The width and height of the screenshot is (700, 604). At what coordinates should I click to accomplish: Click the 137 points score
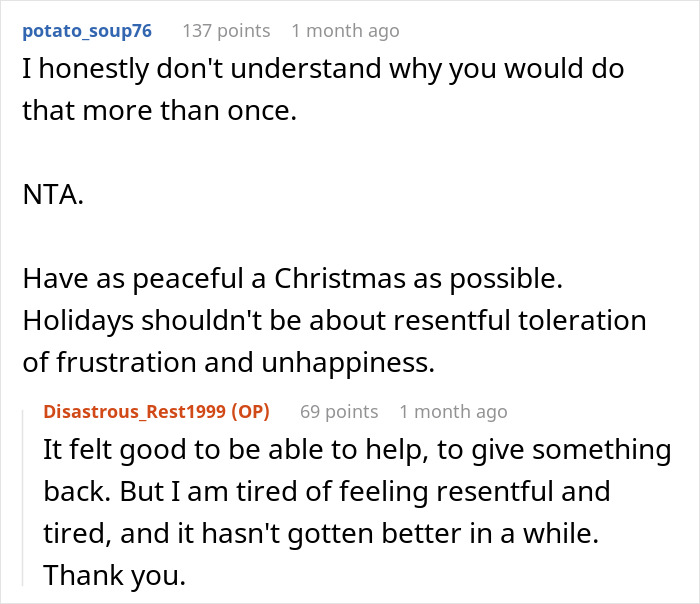[x=226, y=31]
